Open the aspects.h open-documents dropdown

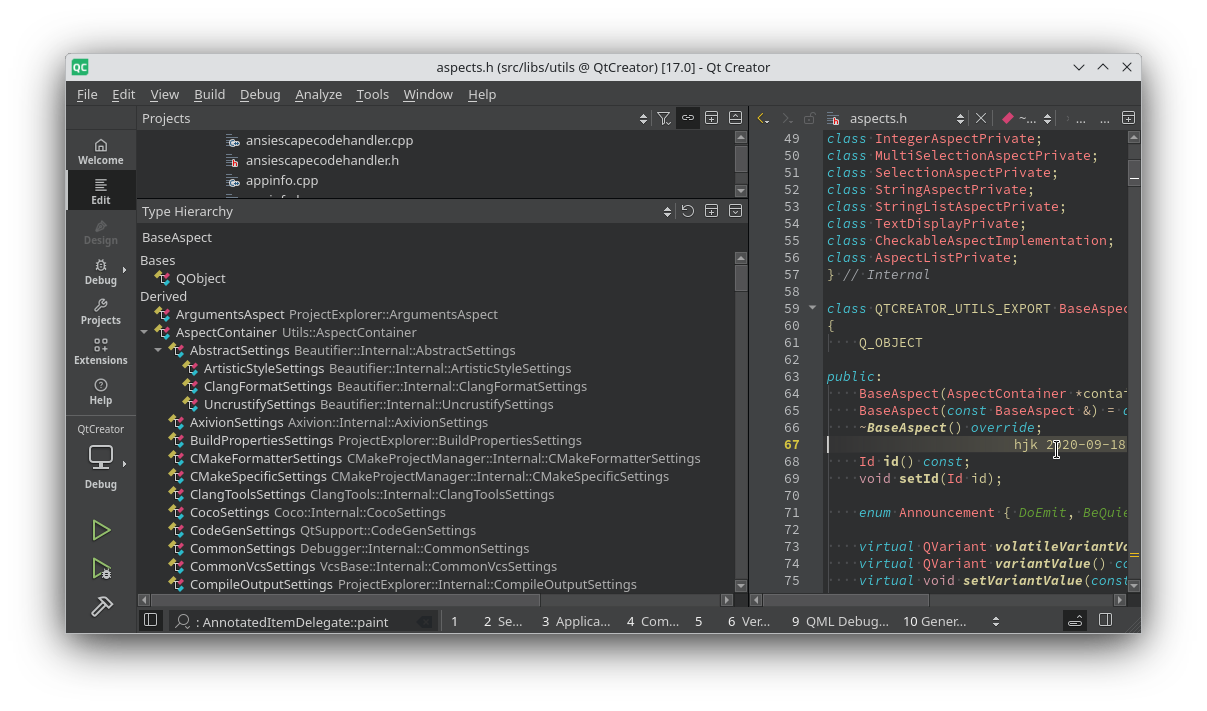[960, 118]
